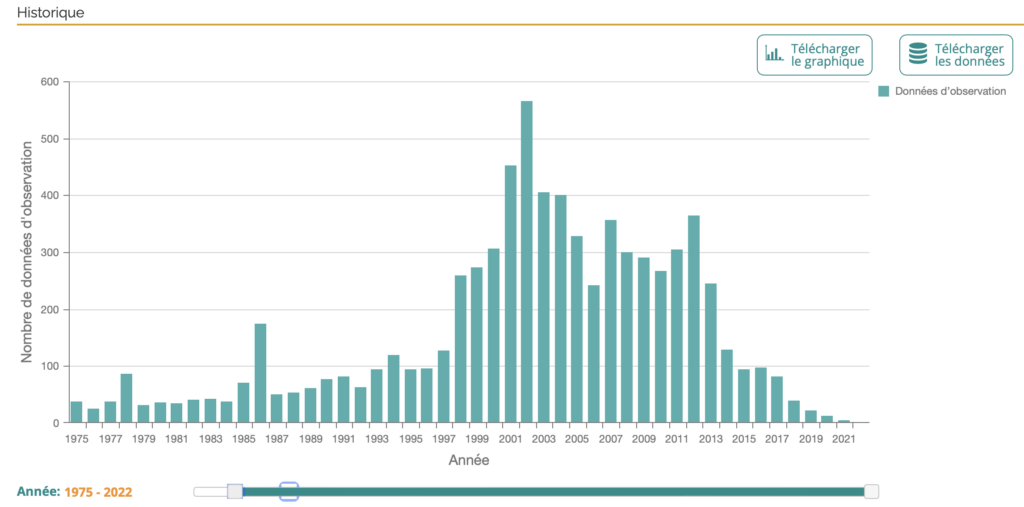Toggle the Données d'observation legend square
Viewport: 1024px width, 507px height.
tap(884, 91)
